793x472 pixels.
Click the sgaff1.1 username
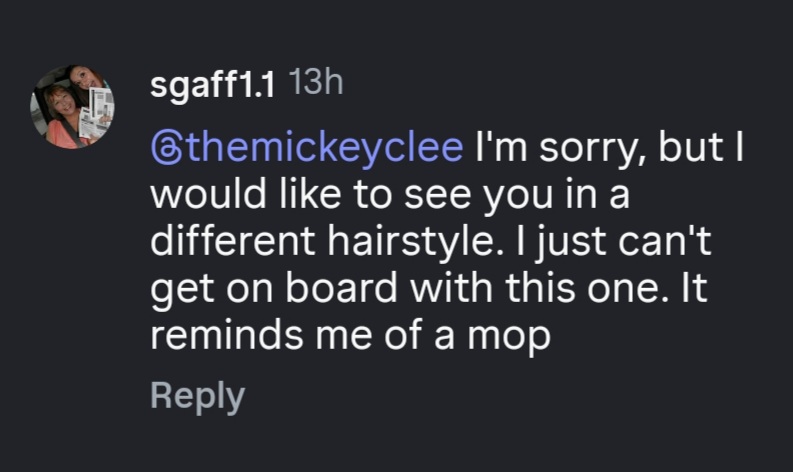[x=212, y=84]
